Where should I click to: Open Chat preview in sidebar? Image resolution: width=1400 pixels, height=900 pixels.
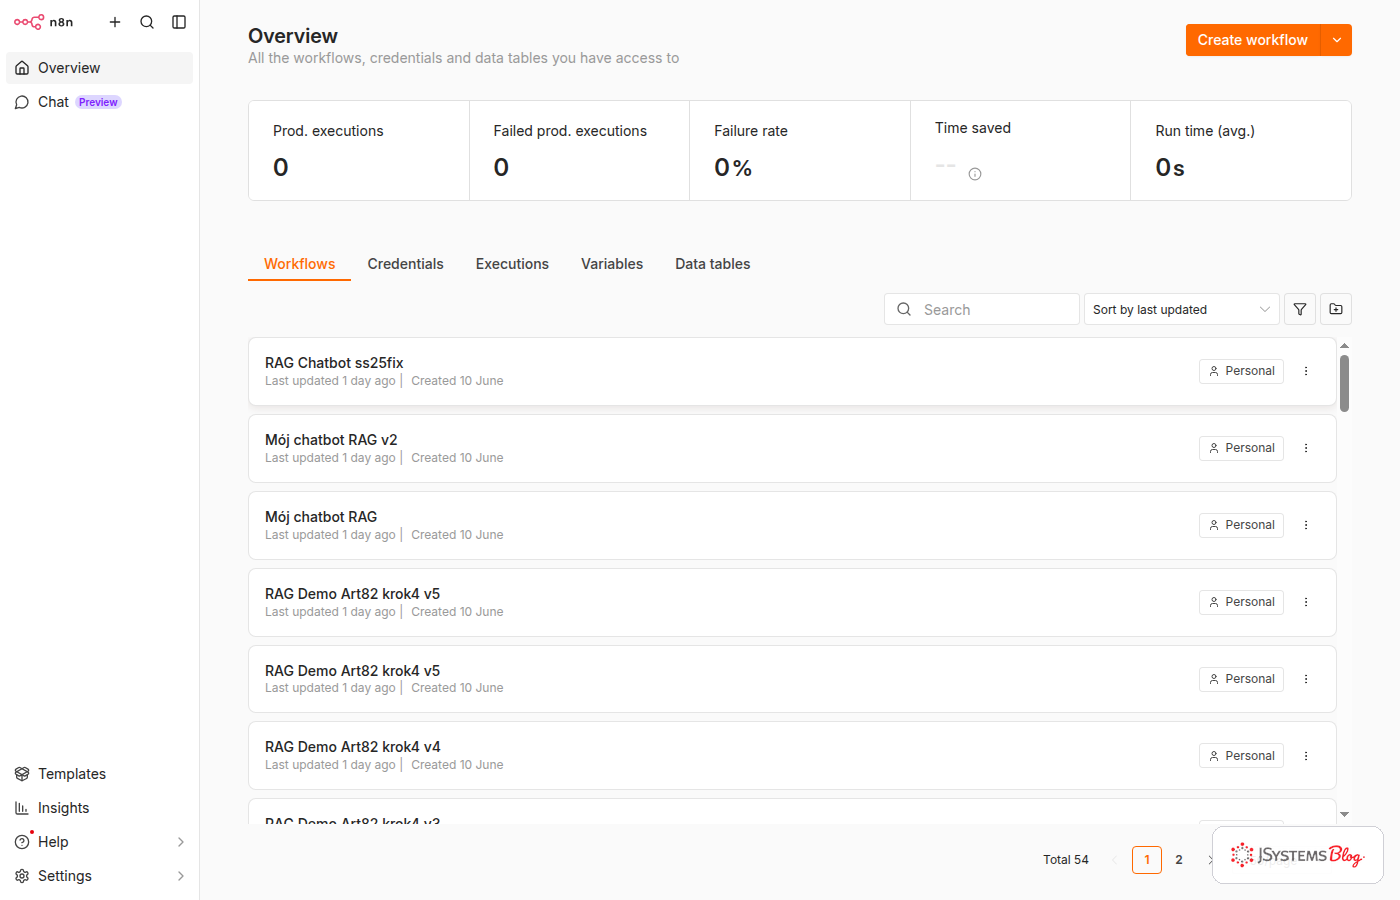pos(99,102)
